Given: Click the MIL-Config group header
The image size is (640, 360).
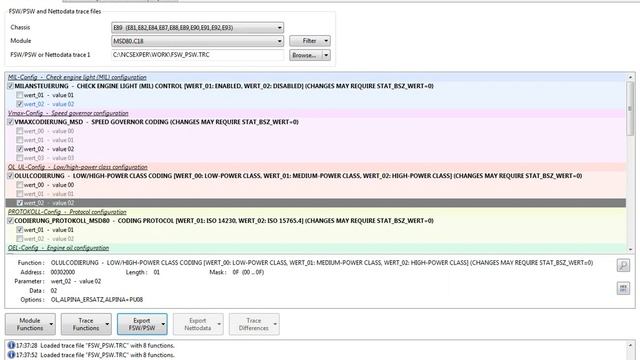Looking at the screenshot, I should [77, 77].
